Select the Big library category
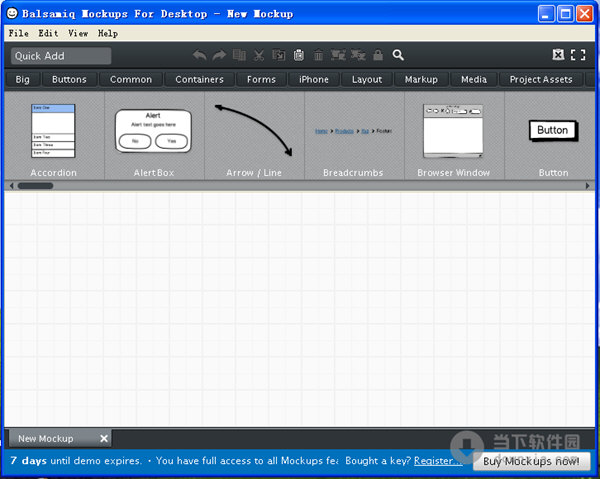Image resolution: width=600 pixels, height=479 pixels. click(x=22, y=80)
